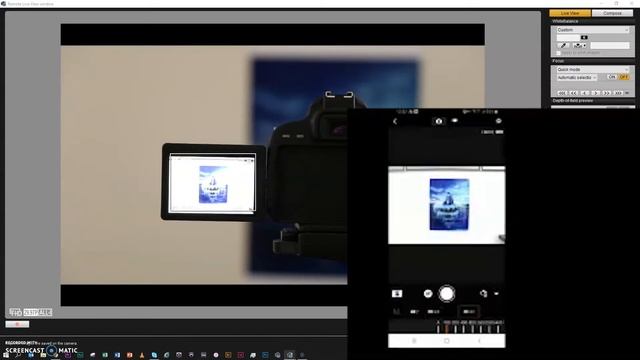Click the single-left focus adjustment button
The width and height of the screenshot is (640, 360).
tap(584, 93)
